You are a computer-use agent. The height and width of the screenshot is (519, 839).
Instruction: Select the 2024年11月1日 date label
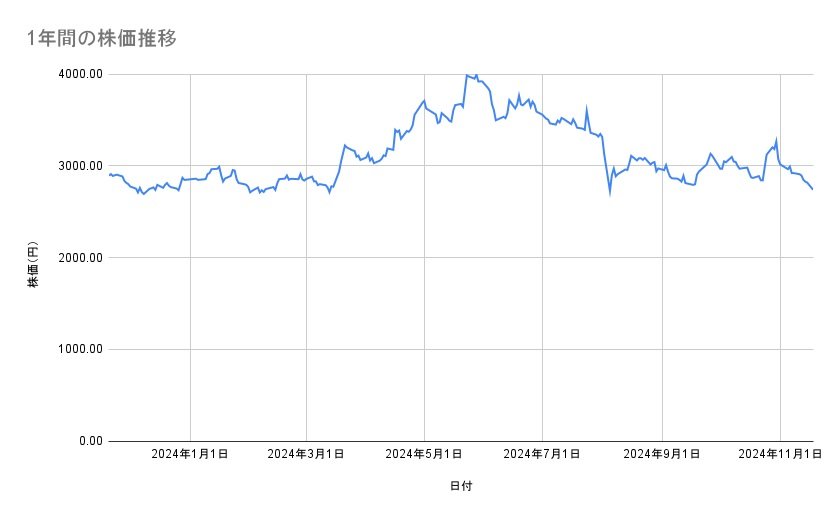click(x=778, y=455)
